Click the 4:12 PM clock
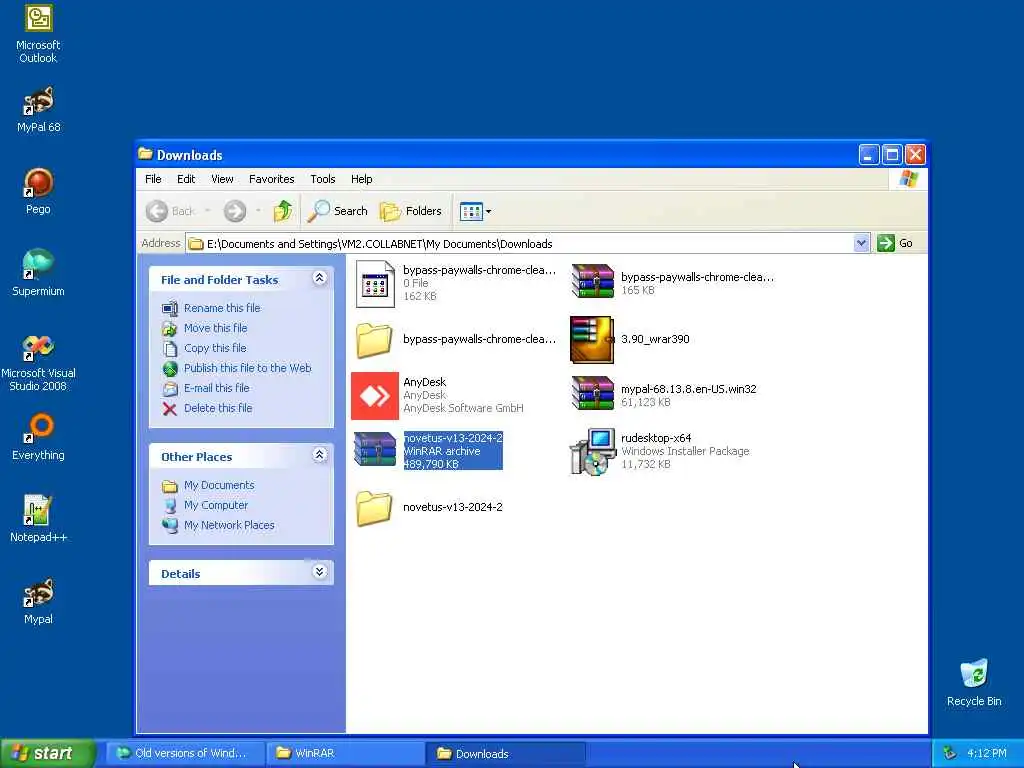Screen dimensions: 1024x768 pyautogui.click(x=987, y=753)
